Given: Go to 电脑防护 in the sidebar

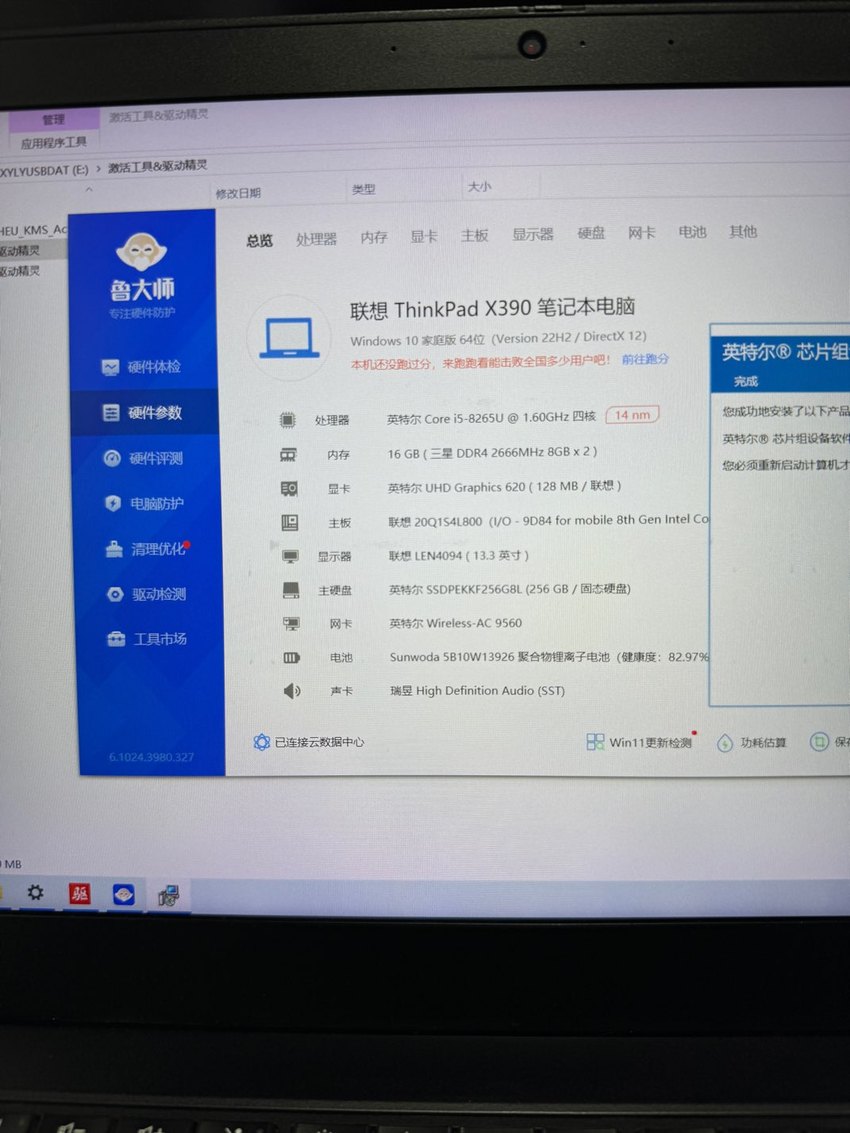Looking at the screenshot, I should [144, 504].
